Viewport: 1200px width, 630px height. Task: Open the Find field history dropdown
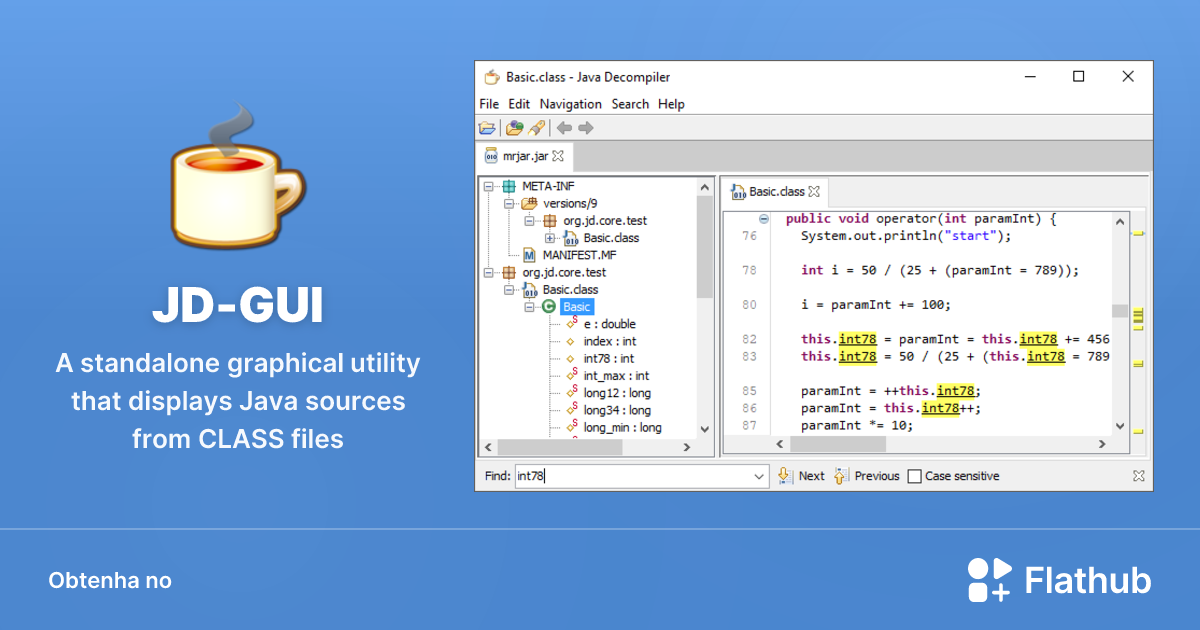coord(761,476)
